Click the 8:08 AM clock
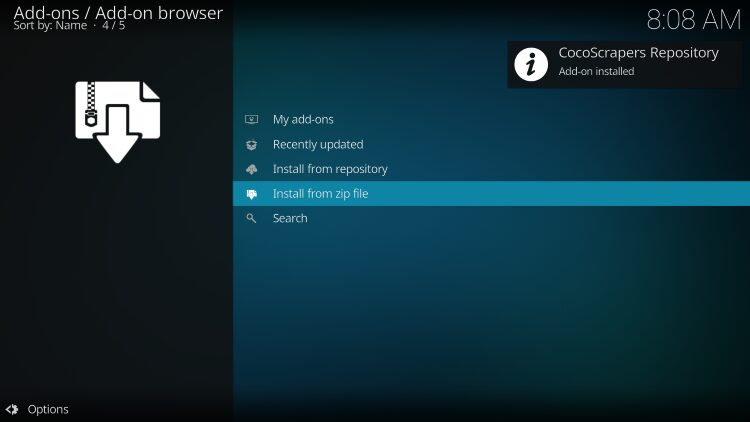Screen dimensions: 750x422 [694, 20]
